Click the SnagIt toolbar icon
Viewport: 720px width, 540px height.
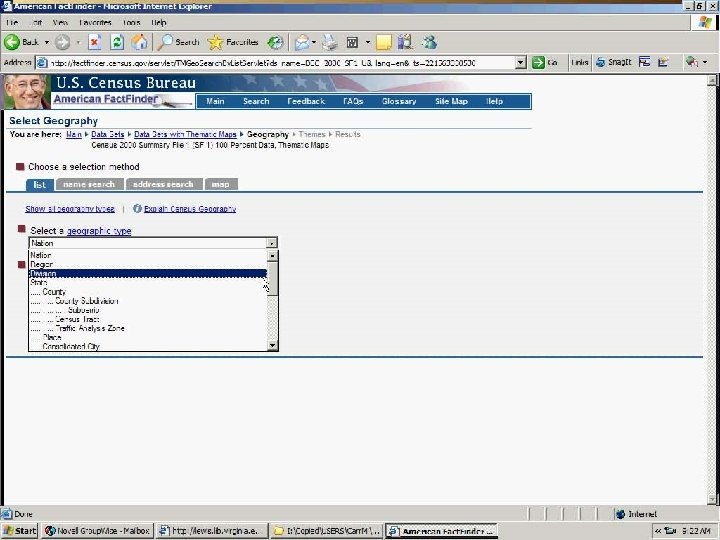click(614, 62)
